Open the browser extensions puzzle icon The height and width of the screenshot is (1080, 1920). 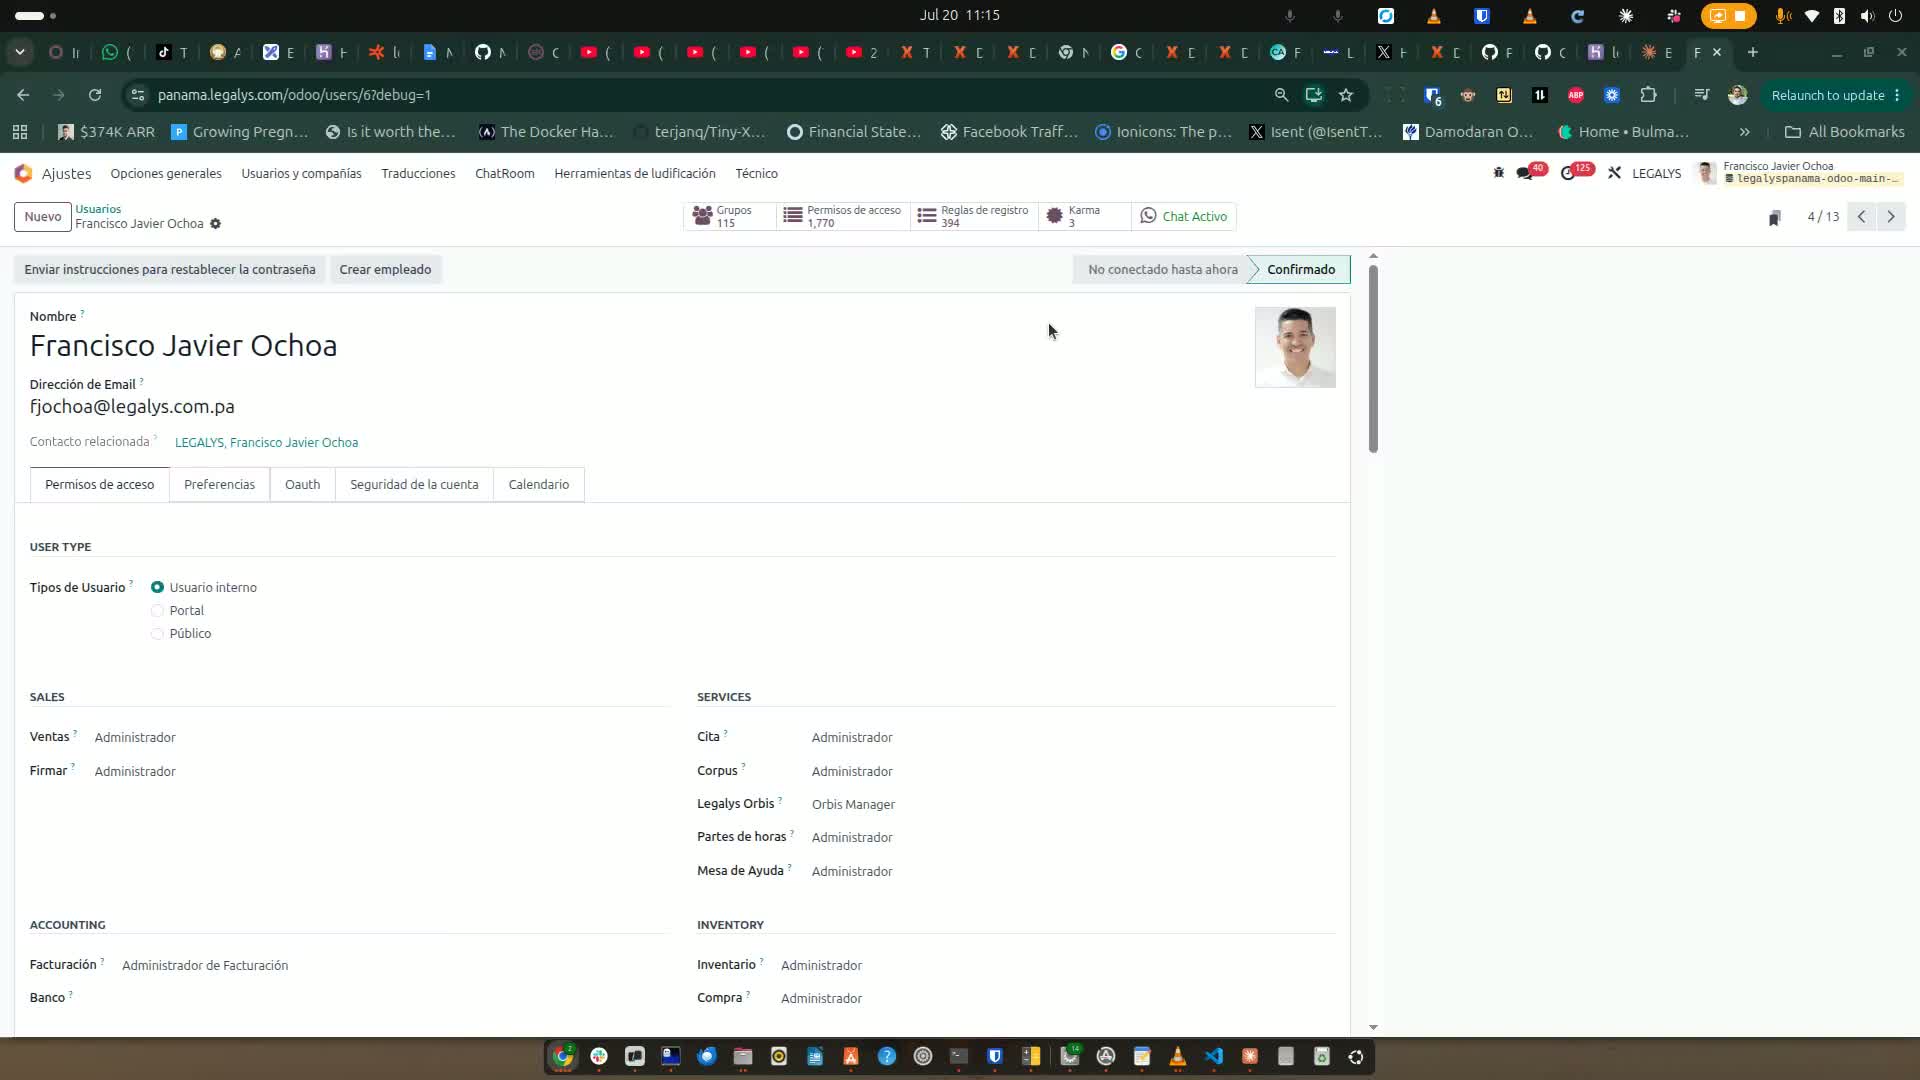click(1648, 95)
